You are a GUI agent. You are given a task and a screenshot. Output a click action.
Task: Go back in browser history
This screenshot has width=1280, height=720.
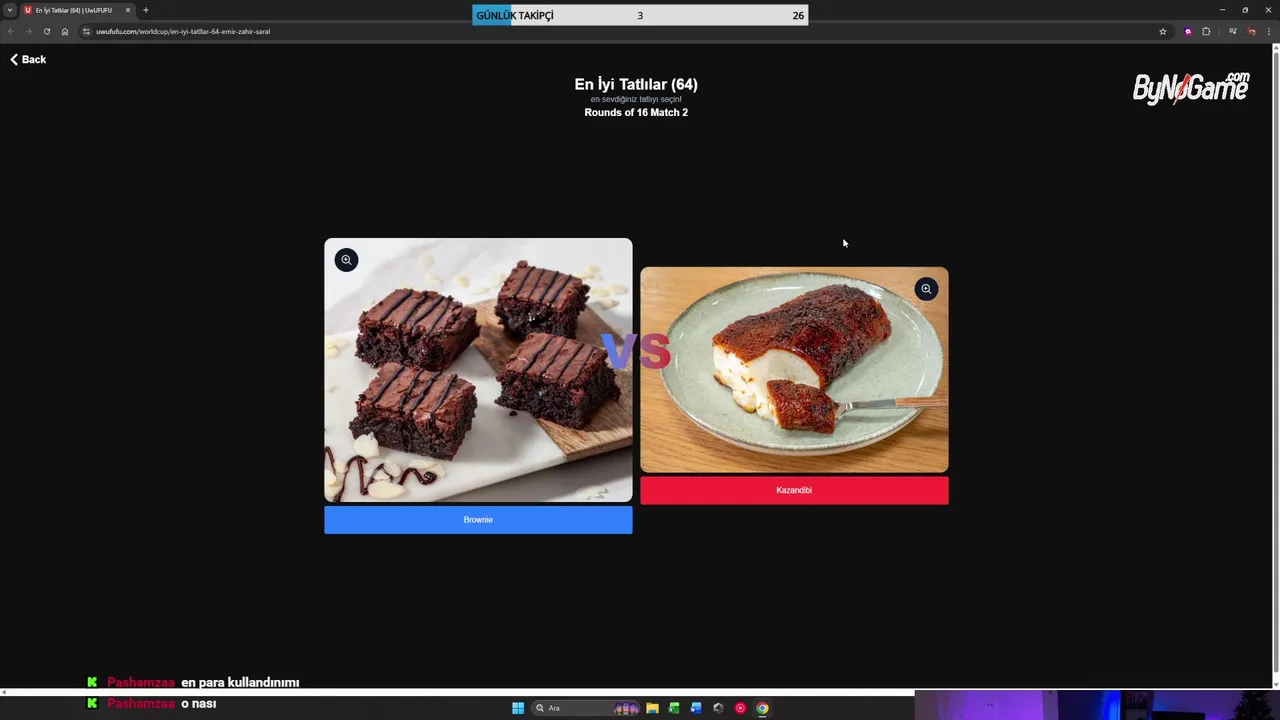tap(11, 31)
